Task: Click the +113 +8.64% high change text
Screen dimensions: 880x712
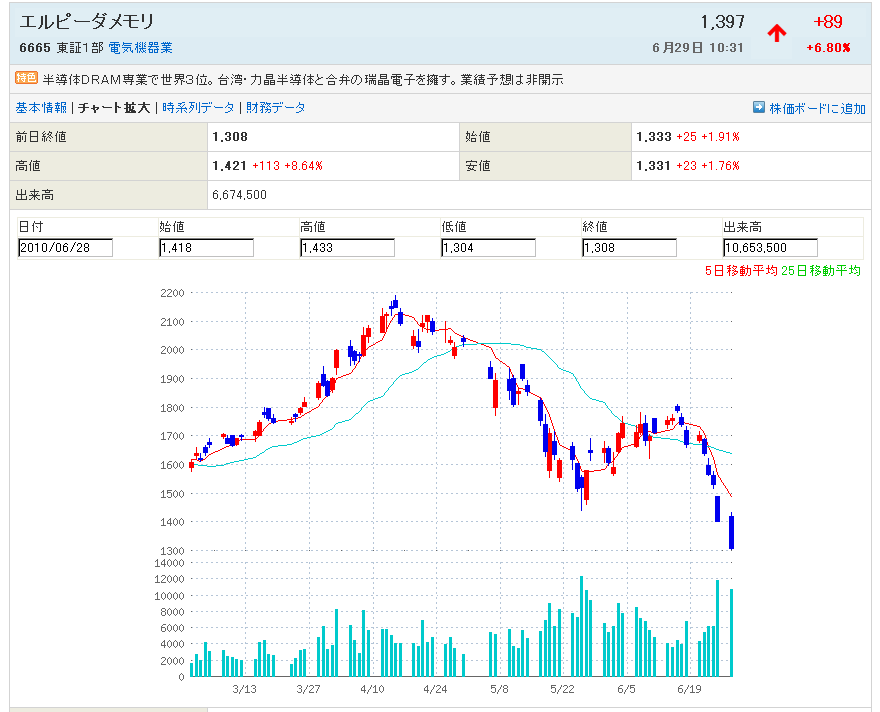Action: [287, 166]
